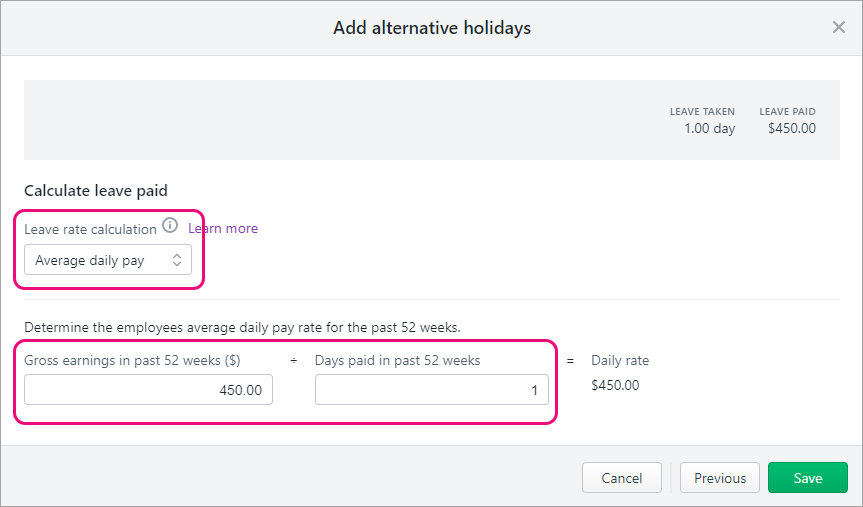Open the Average daily pay dropdown
The image size is (863, 507).
(x=108, y=260)
